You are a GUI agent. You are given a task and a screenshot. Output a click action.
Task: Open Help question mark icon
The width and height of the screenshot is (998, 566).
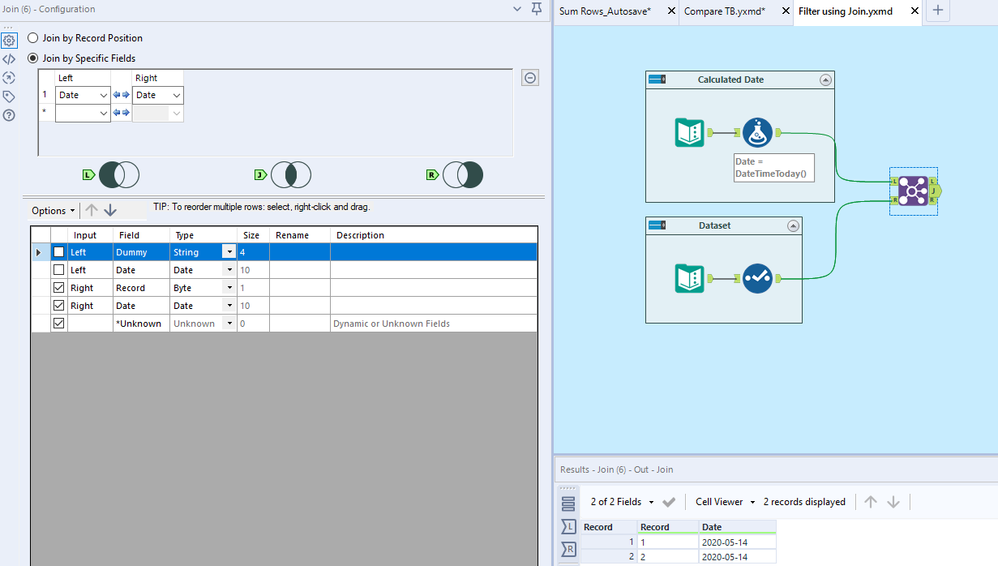[9, 115]
